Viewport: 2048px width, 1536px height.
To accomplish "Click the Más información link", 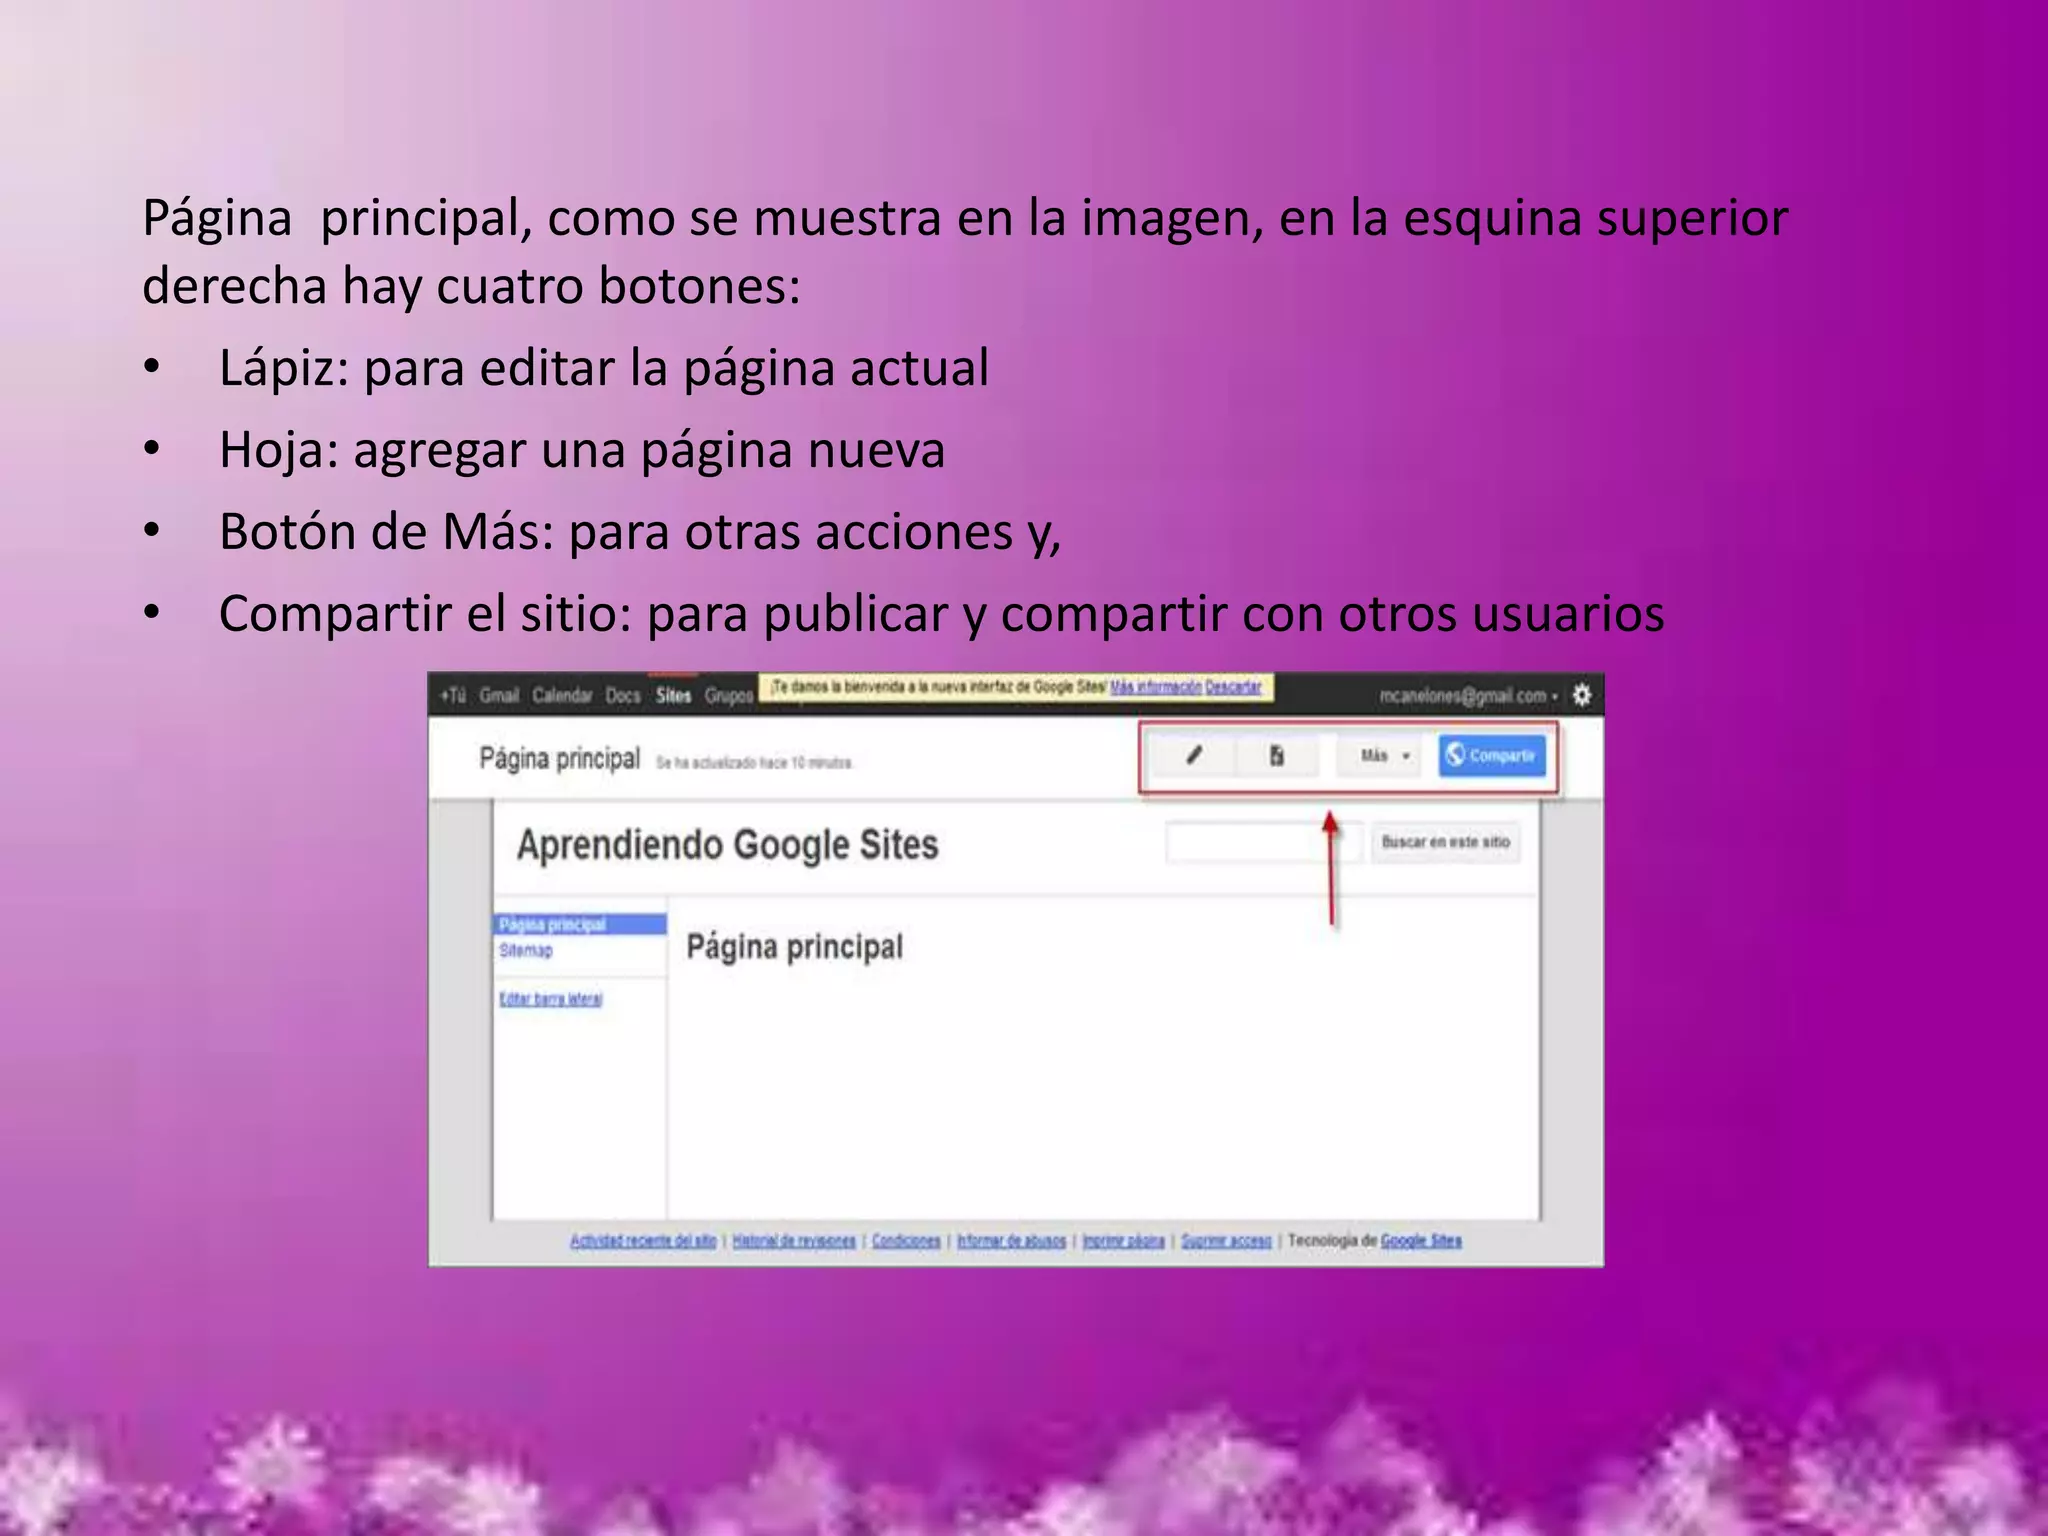I will (1156, 687).
